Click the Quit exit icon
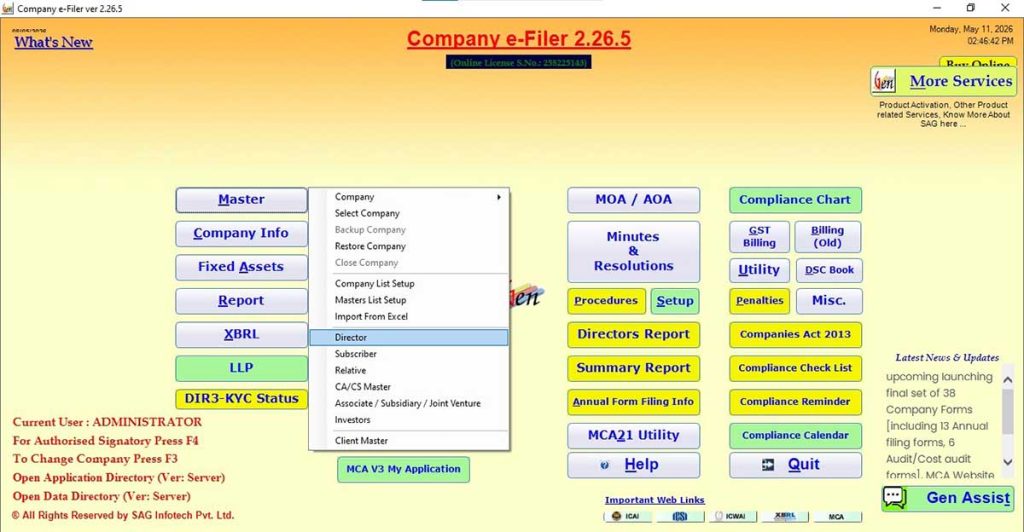The image size is (1024, 532). 768,465
